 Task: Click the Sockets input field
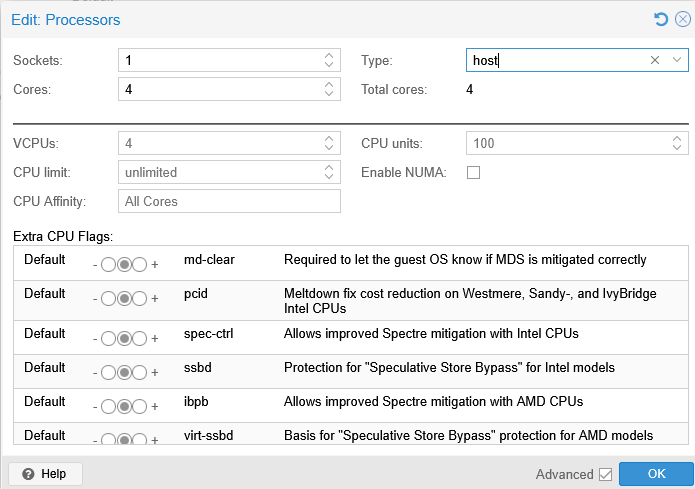[218, 61]
